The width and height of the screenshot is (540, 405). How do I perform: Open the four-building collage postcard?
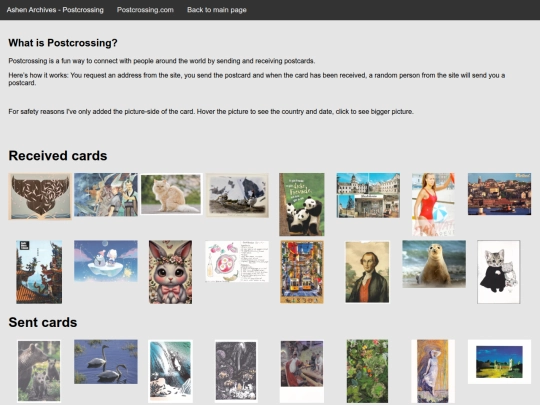click(368, 195)
